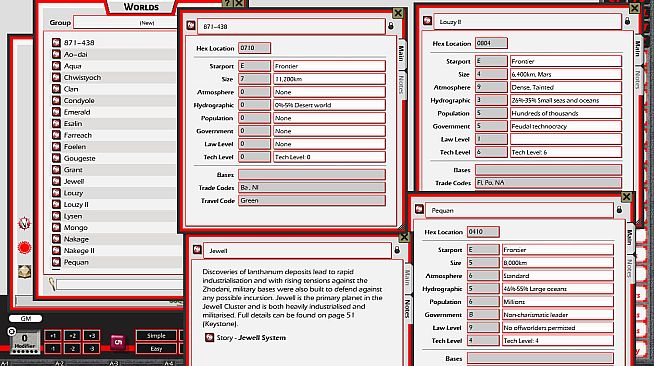Viewport: 654px width, 366px height.
Task: Click the icon beside Esalin in the Worlds list
Action: [56, 123]
